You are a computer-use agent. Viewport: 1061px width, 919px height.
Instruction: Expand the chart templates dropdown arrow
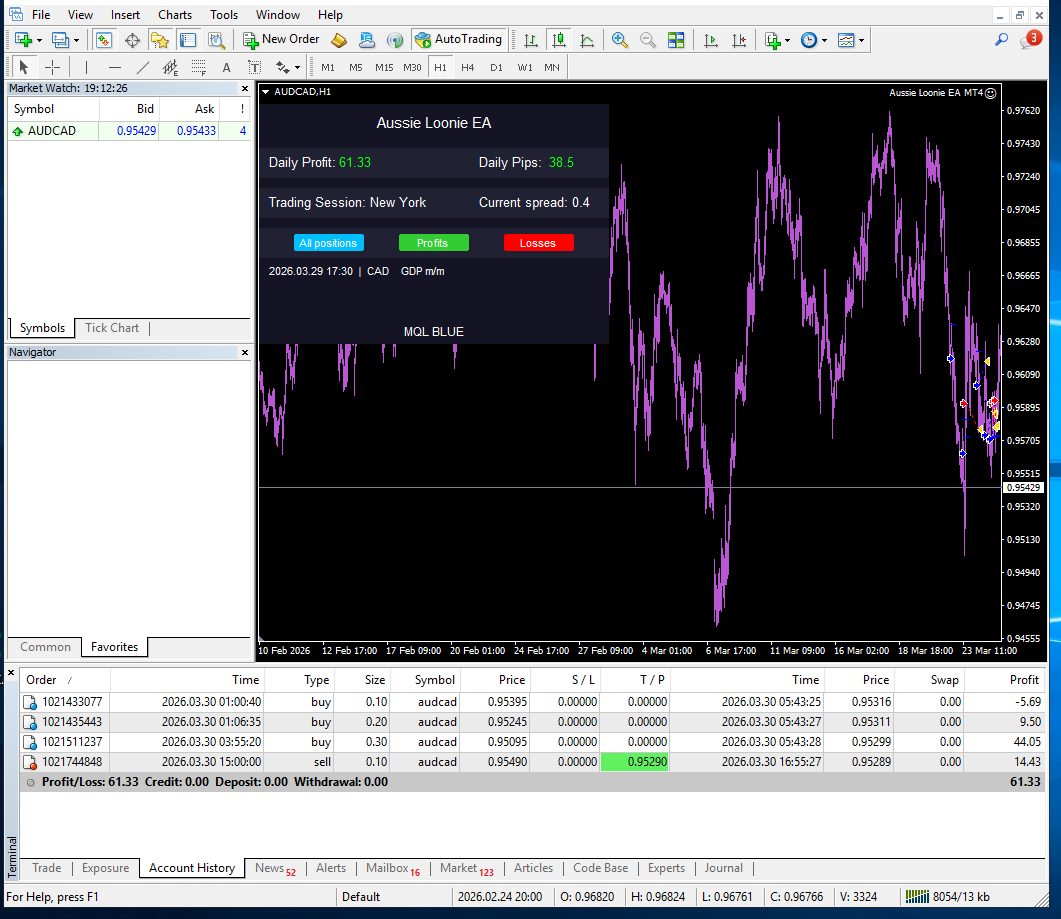[861, 41]
